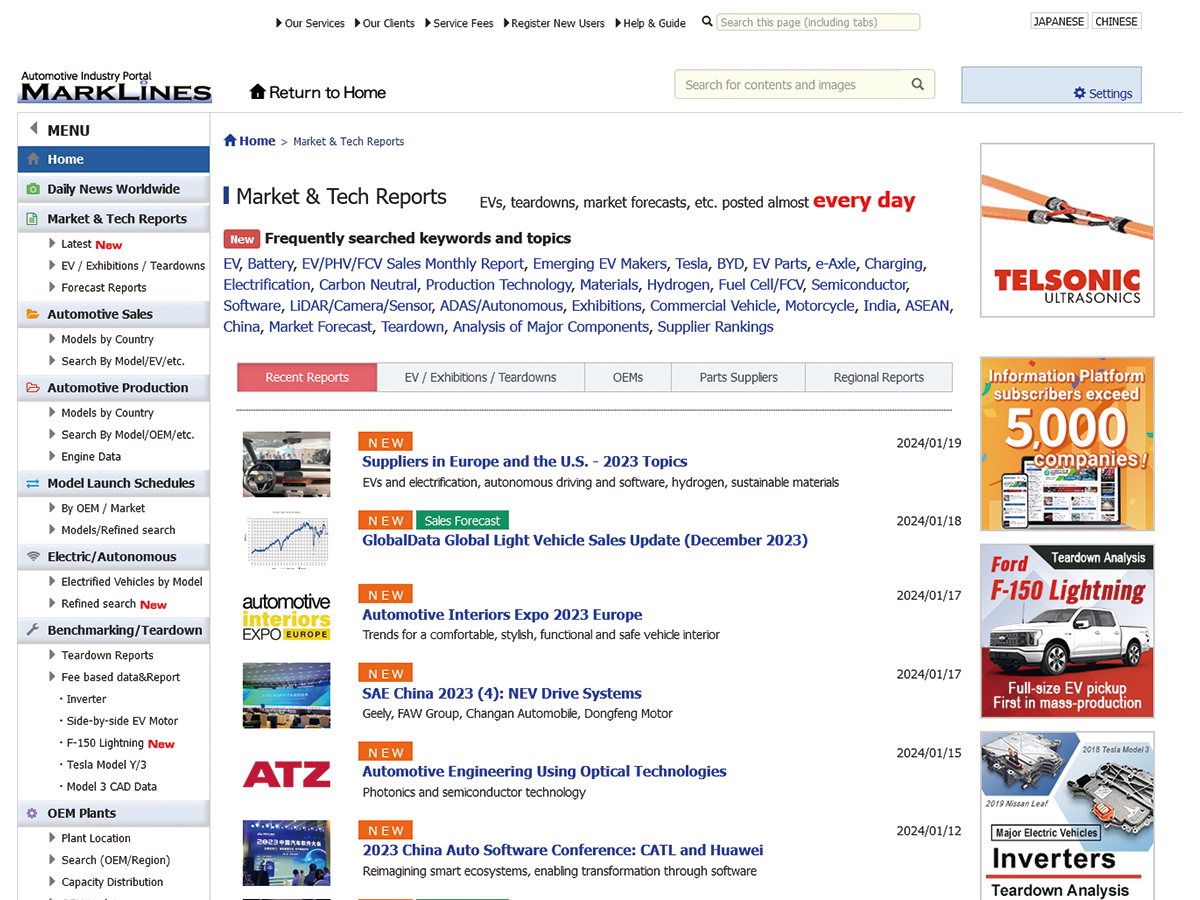This screenshot has height=900, width=1200.
Task: Click the wifi icon for Electric/Autonomous
Action: [x=33, y=557]
